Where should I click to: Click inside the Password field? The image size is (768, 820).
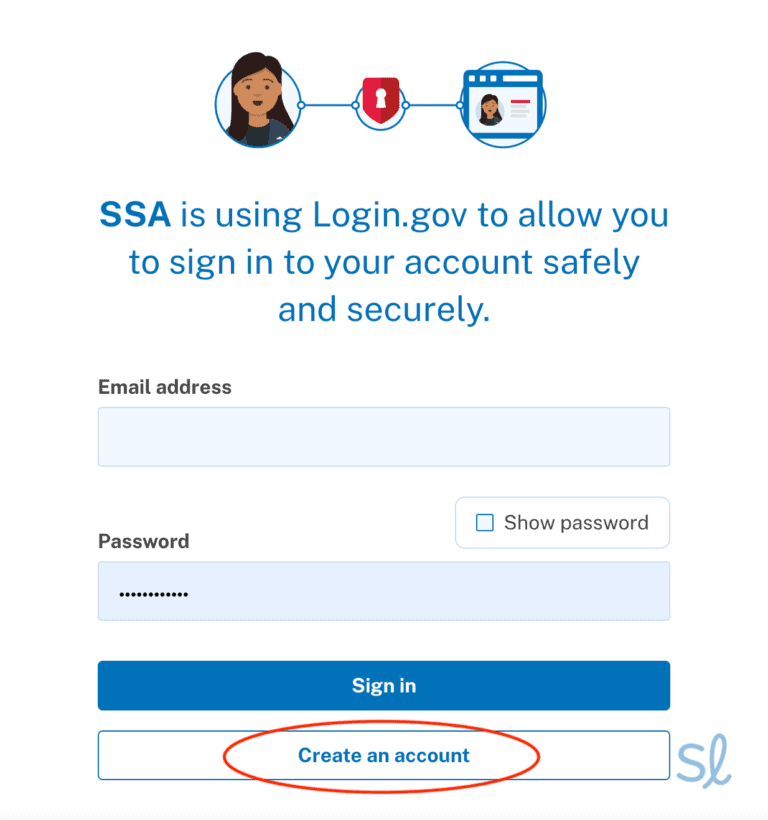[384, 591]
